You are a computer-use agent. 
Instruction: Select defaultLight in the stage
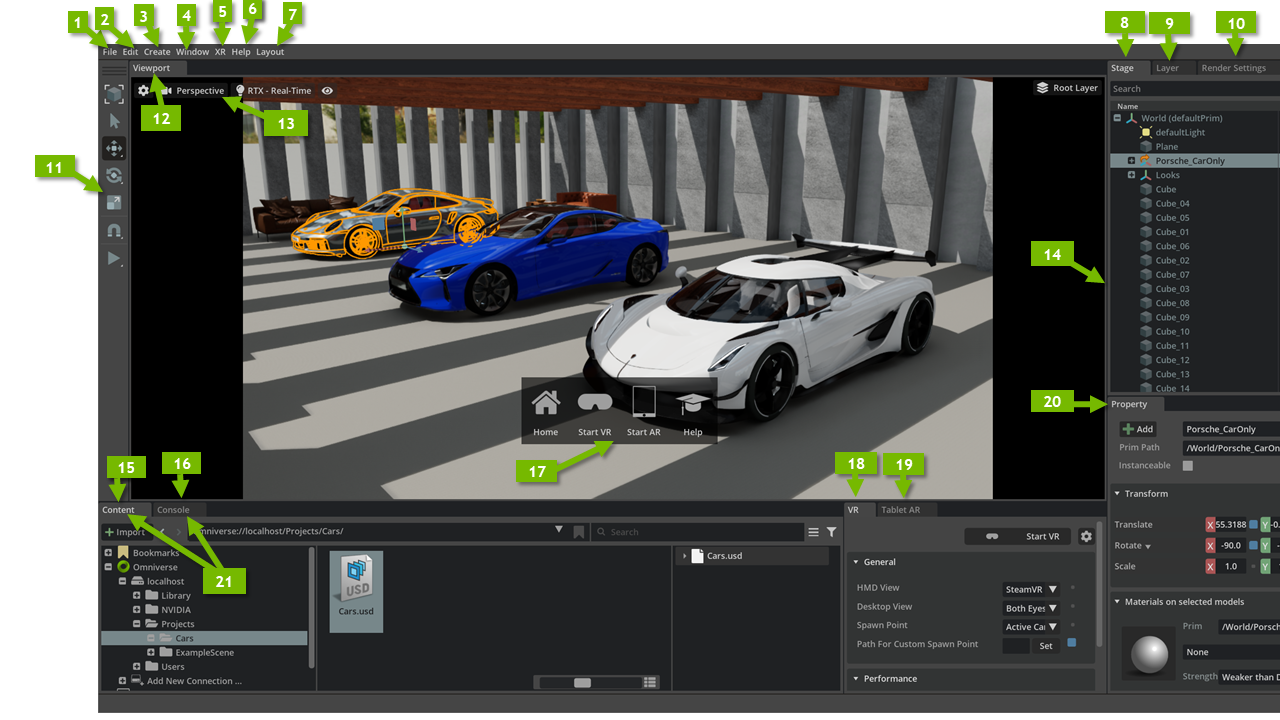coord(1180,132)
